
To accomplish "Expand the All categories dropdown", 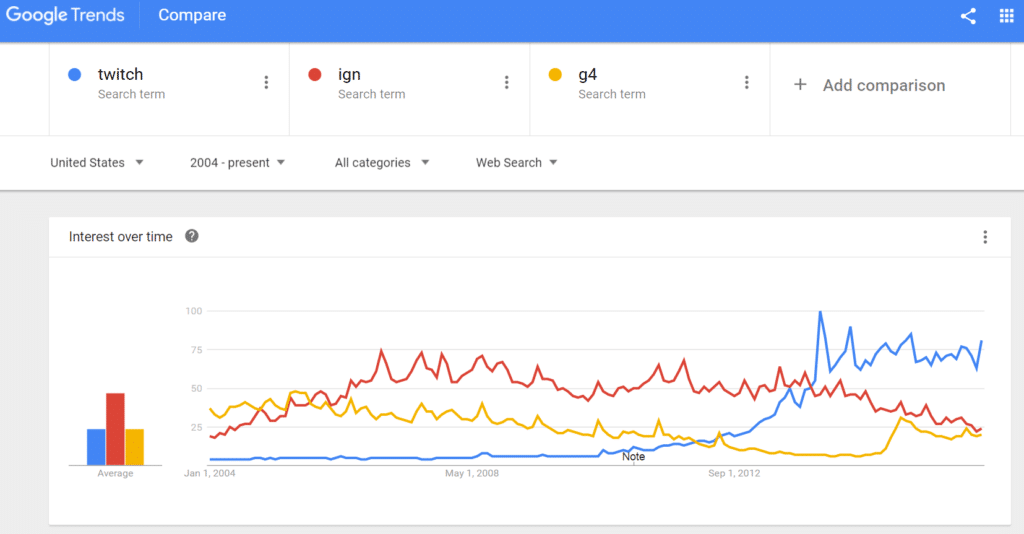I will coord(382,163).
